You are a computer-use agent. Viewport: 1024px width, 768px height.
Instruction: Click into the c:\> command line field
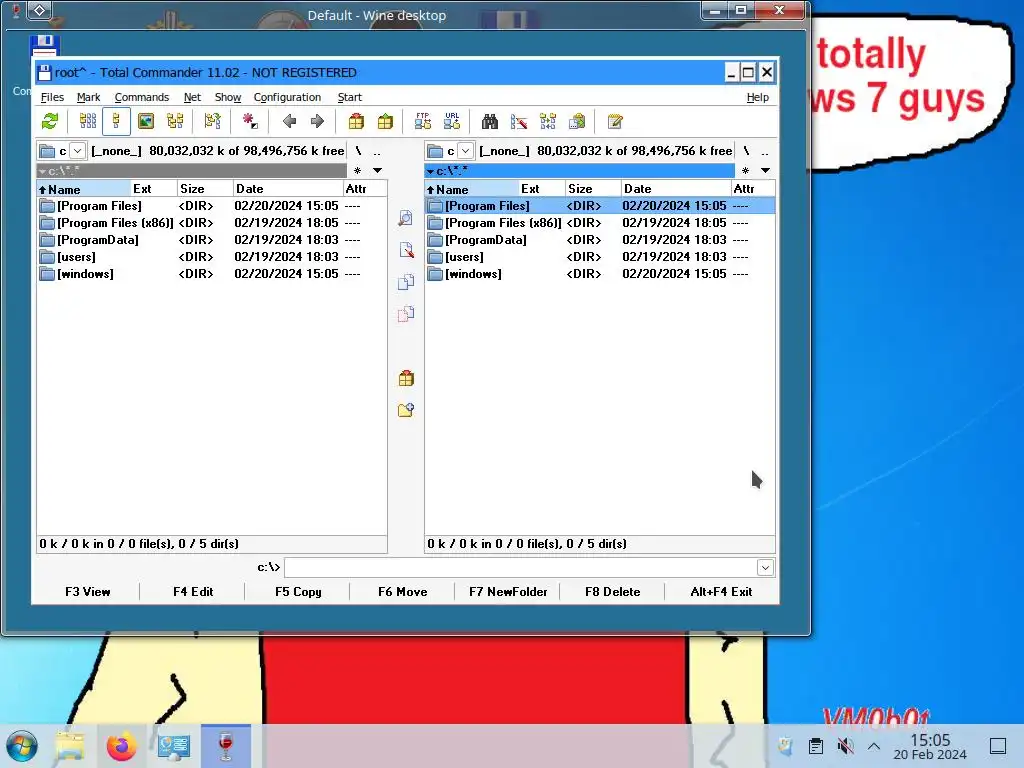tap(520, 568)
